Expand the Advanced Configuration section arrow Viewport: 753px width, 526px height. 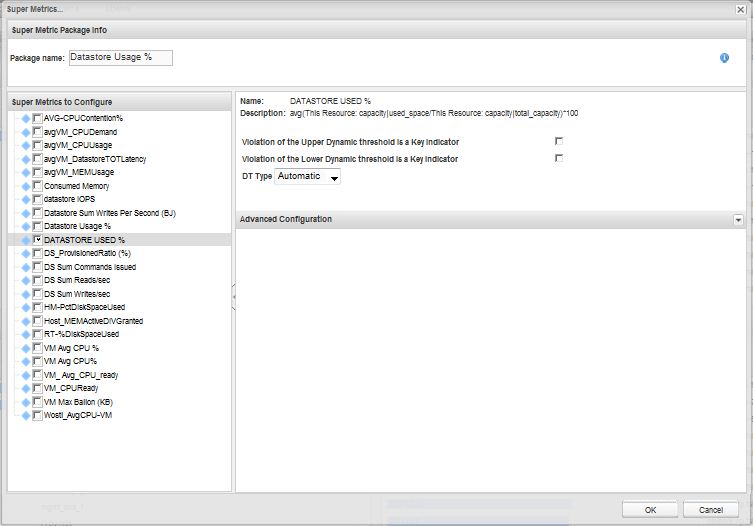(x=738, y=219)
